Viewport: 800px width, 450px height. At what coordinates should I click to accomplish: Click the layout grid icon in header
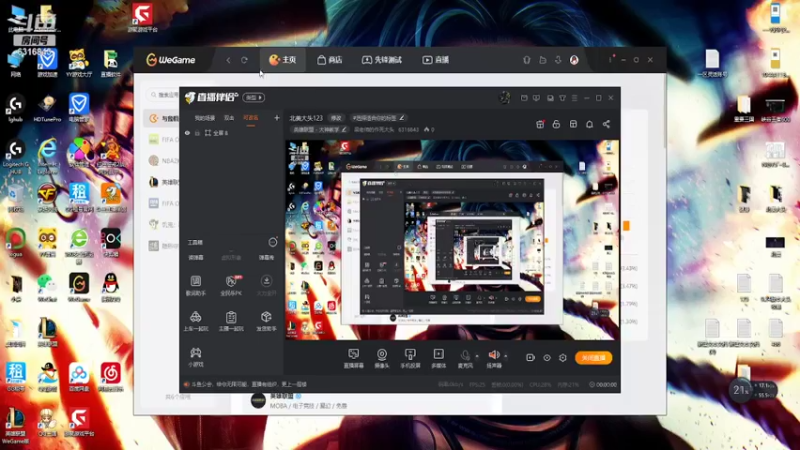point(573,124)
